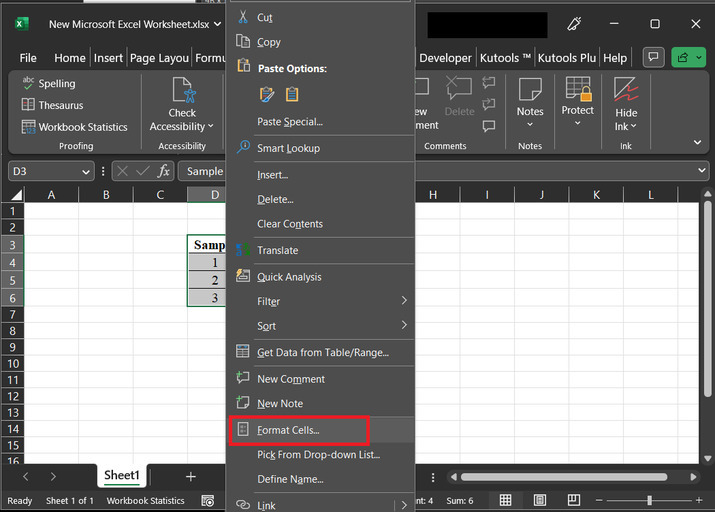Click Workbook Statistics in the status bar

point(145,501)
